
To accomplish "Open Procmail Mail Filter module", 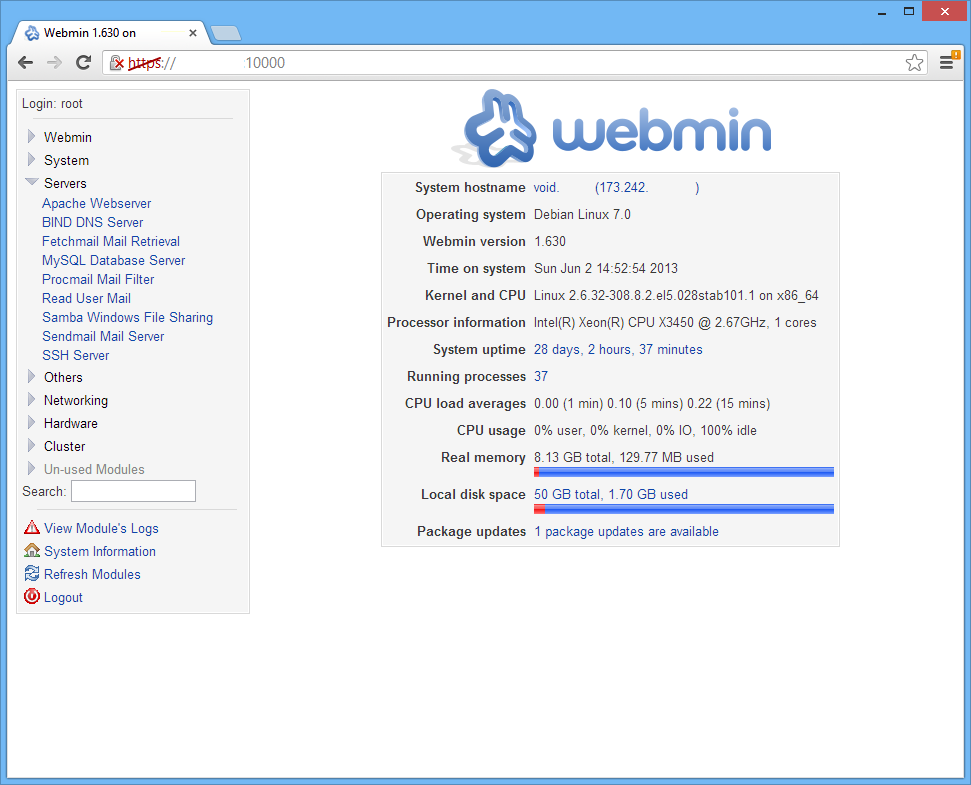I will [98, 279].
